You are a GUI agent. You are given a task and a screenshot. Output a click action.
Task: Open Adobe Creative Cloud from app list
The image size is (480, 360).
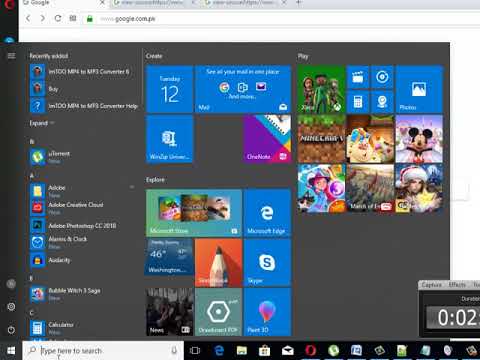[x=83, y=208]
